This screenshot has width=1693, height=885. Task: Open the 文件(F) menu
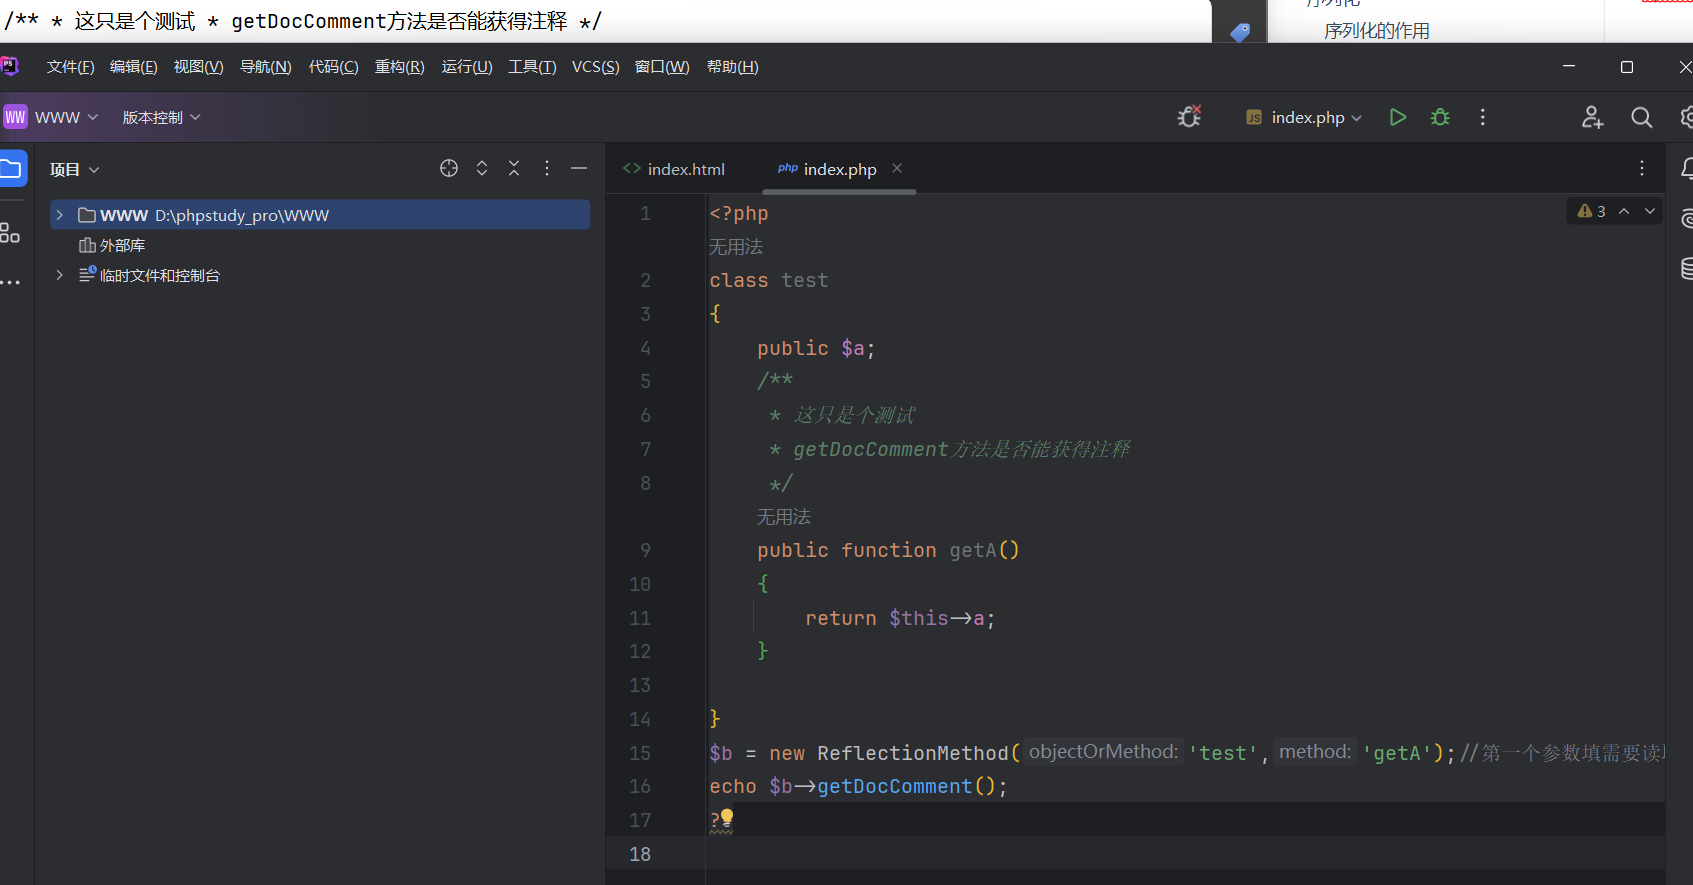point(70,67)
